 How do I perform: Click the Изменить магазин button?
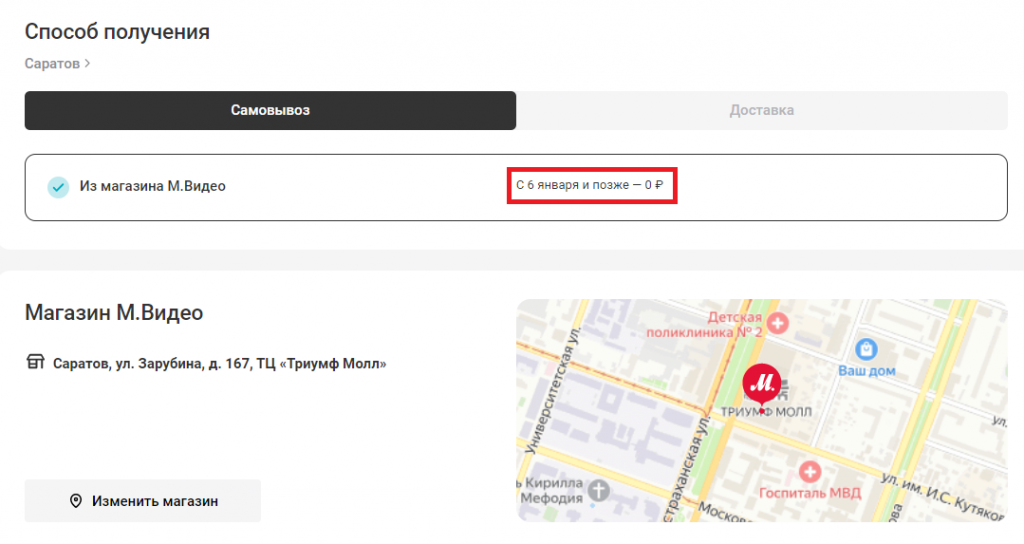pos(143,501)
